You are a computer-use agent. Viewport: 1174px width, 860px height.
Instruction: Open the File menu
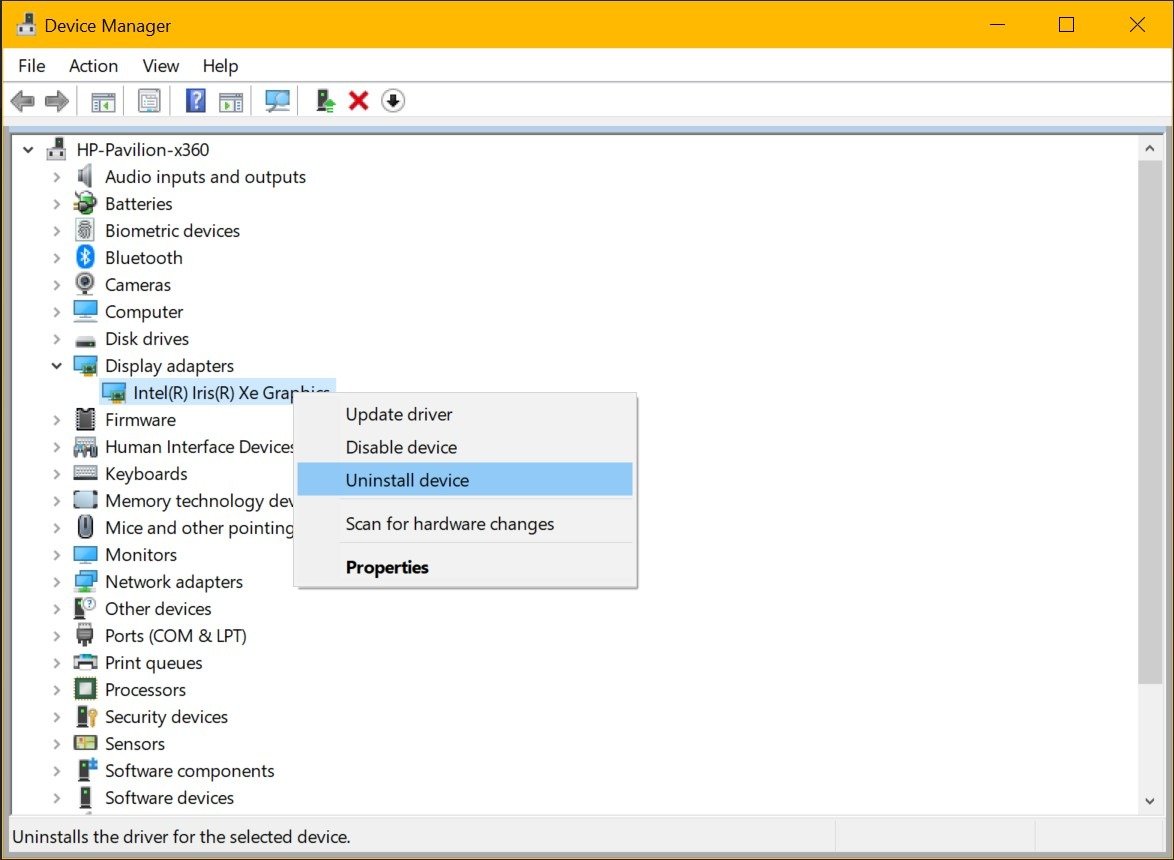tap(31, 66)
